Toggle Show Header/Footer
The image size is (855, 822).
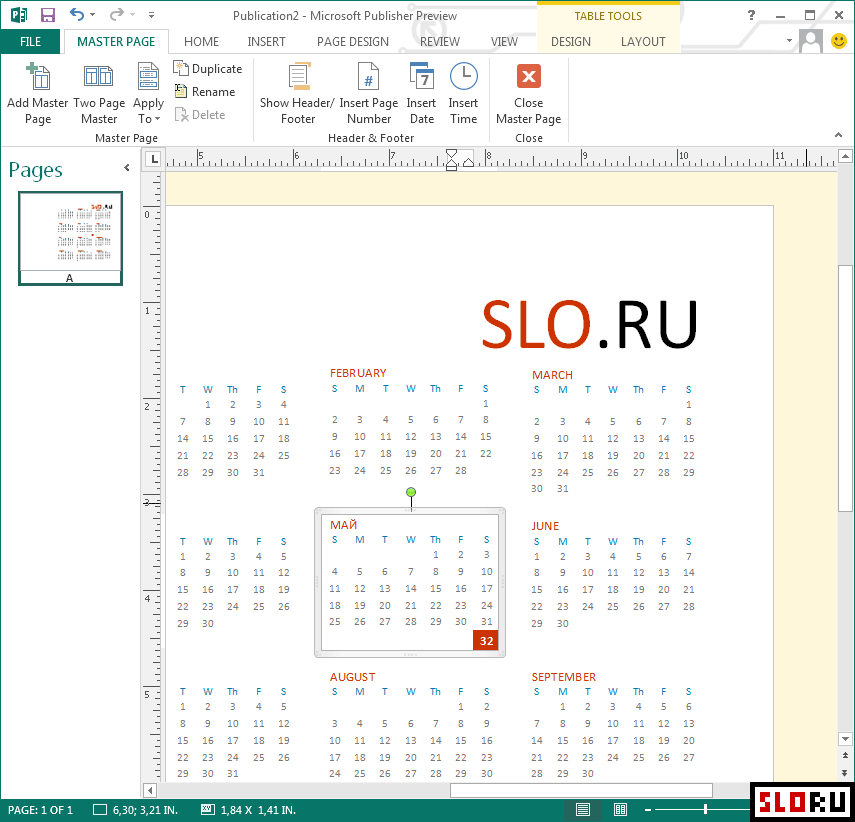tap(297, 94)
